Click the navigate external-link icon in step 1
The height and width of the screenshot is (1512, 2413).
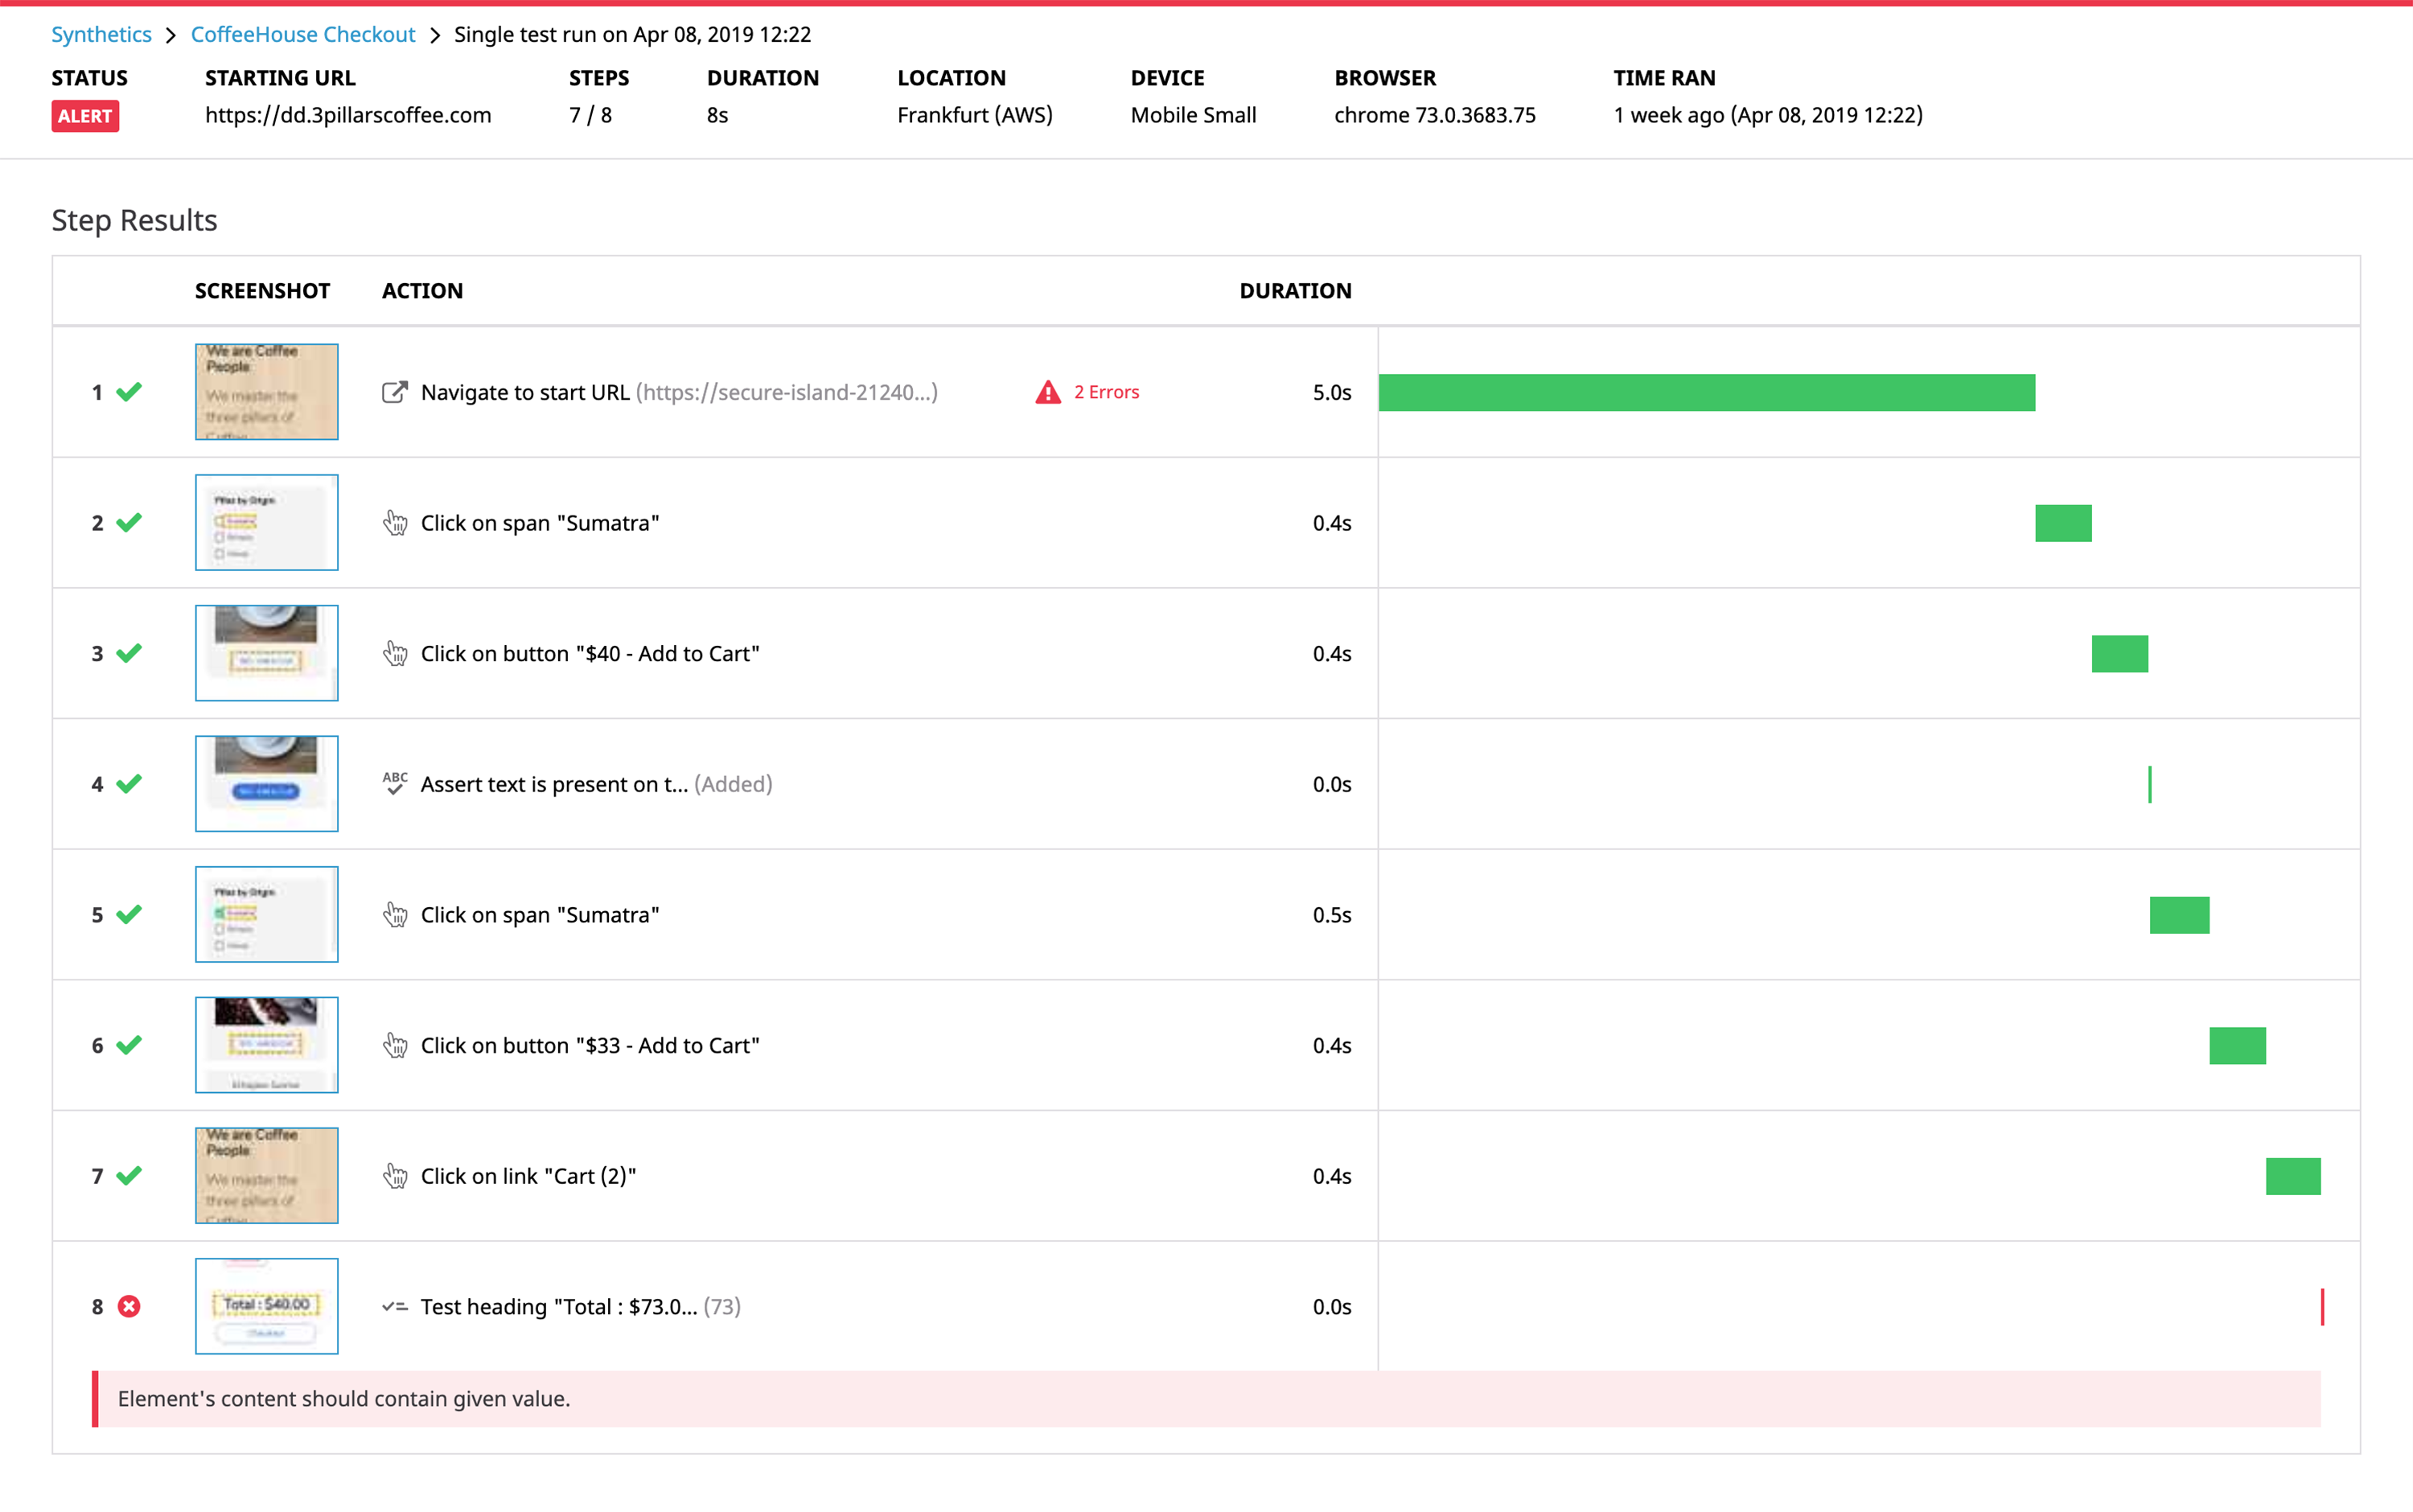tap(395, 392)
